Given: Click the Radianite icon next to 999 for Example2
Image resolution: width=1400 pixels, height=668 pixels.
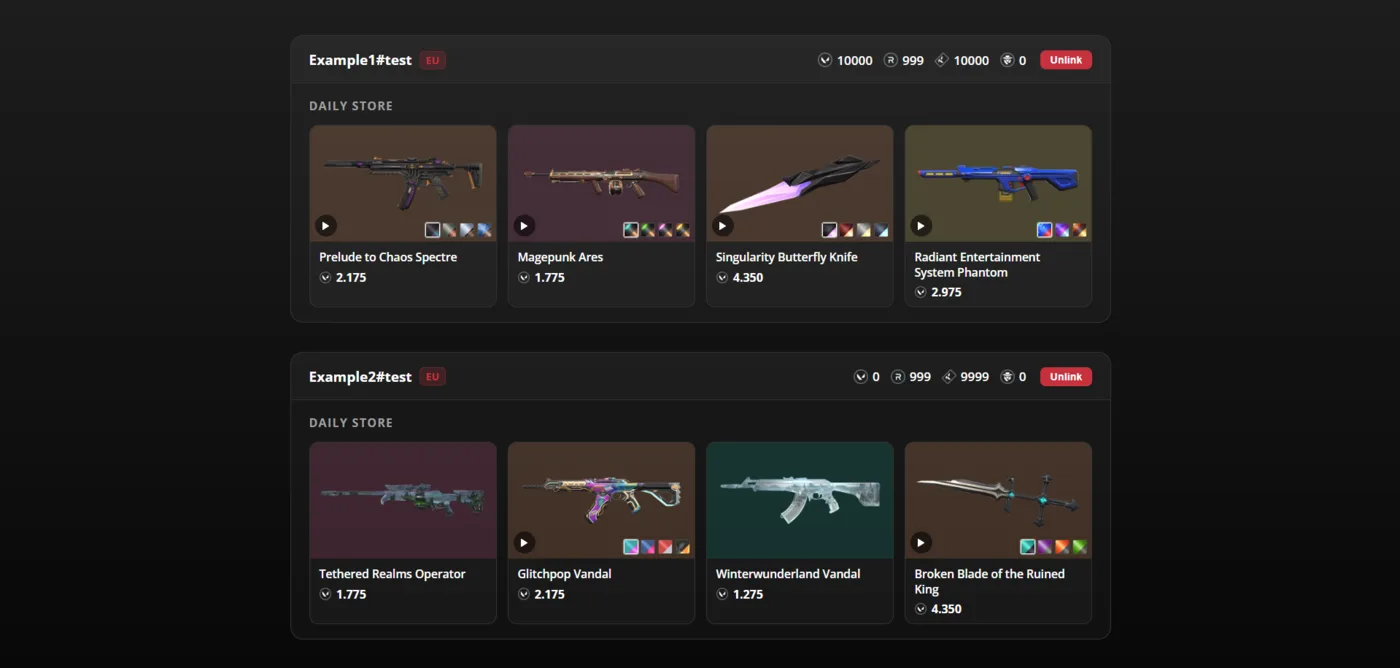Looking at the screenshot, I should (x=898, y=377).
